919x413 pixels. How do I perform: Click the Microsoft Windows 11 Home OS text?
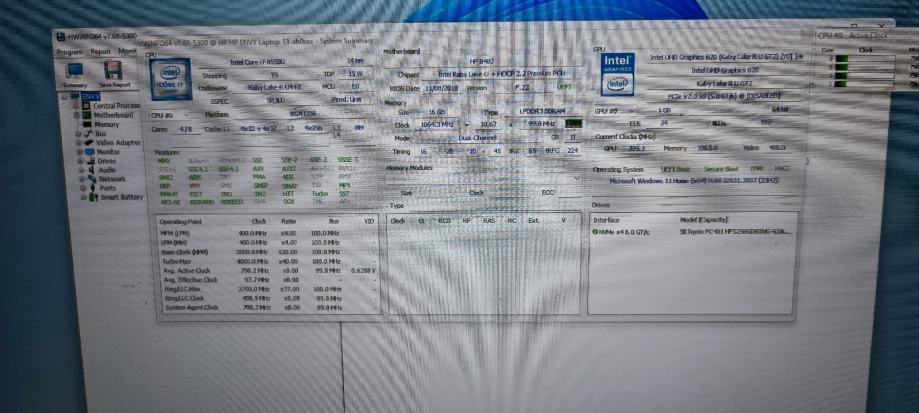693,180
